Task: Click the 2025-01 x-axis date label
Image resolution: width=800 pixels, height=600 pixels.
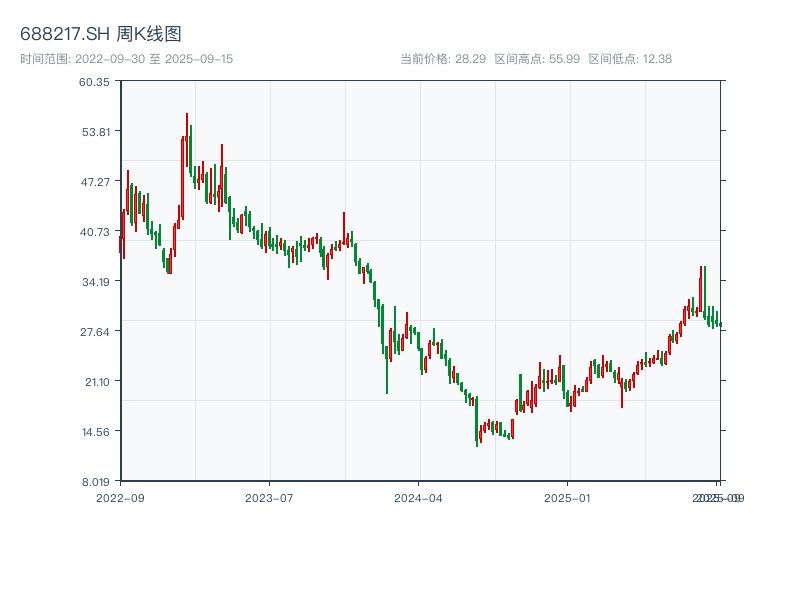Action: tap(568, 497)
